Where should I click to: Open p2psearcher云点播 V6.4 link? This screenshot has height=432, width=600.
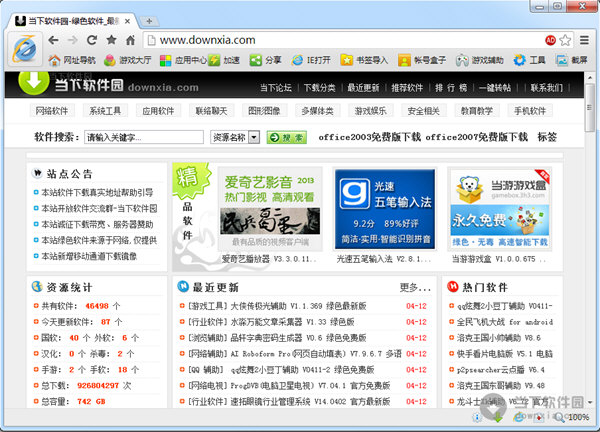tap(501, 370)
